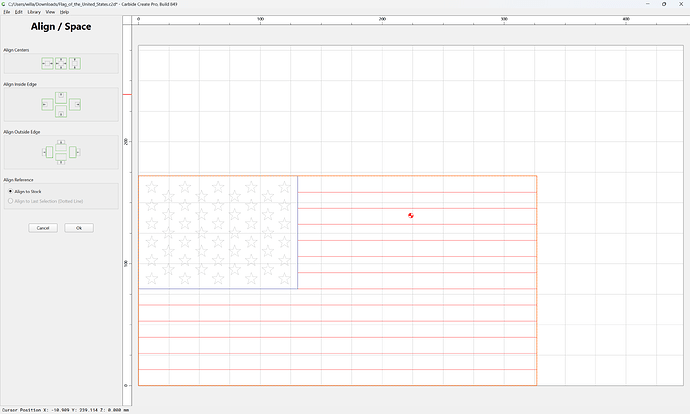Click the Align / Space panel heading

coord(61,26)
